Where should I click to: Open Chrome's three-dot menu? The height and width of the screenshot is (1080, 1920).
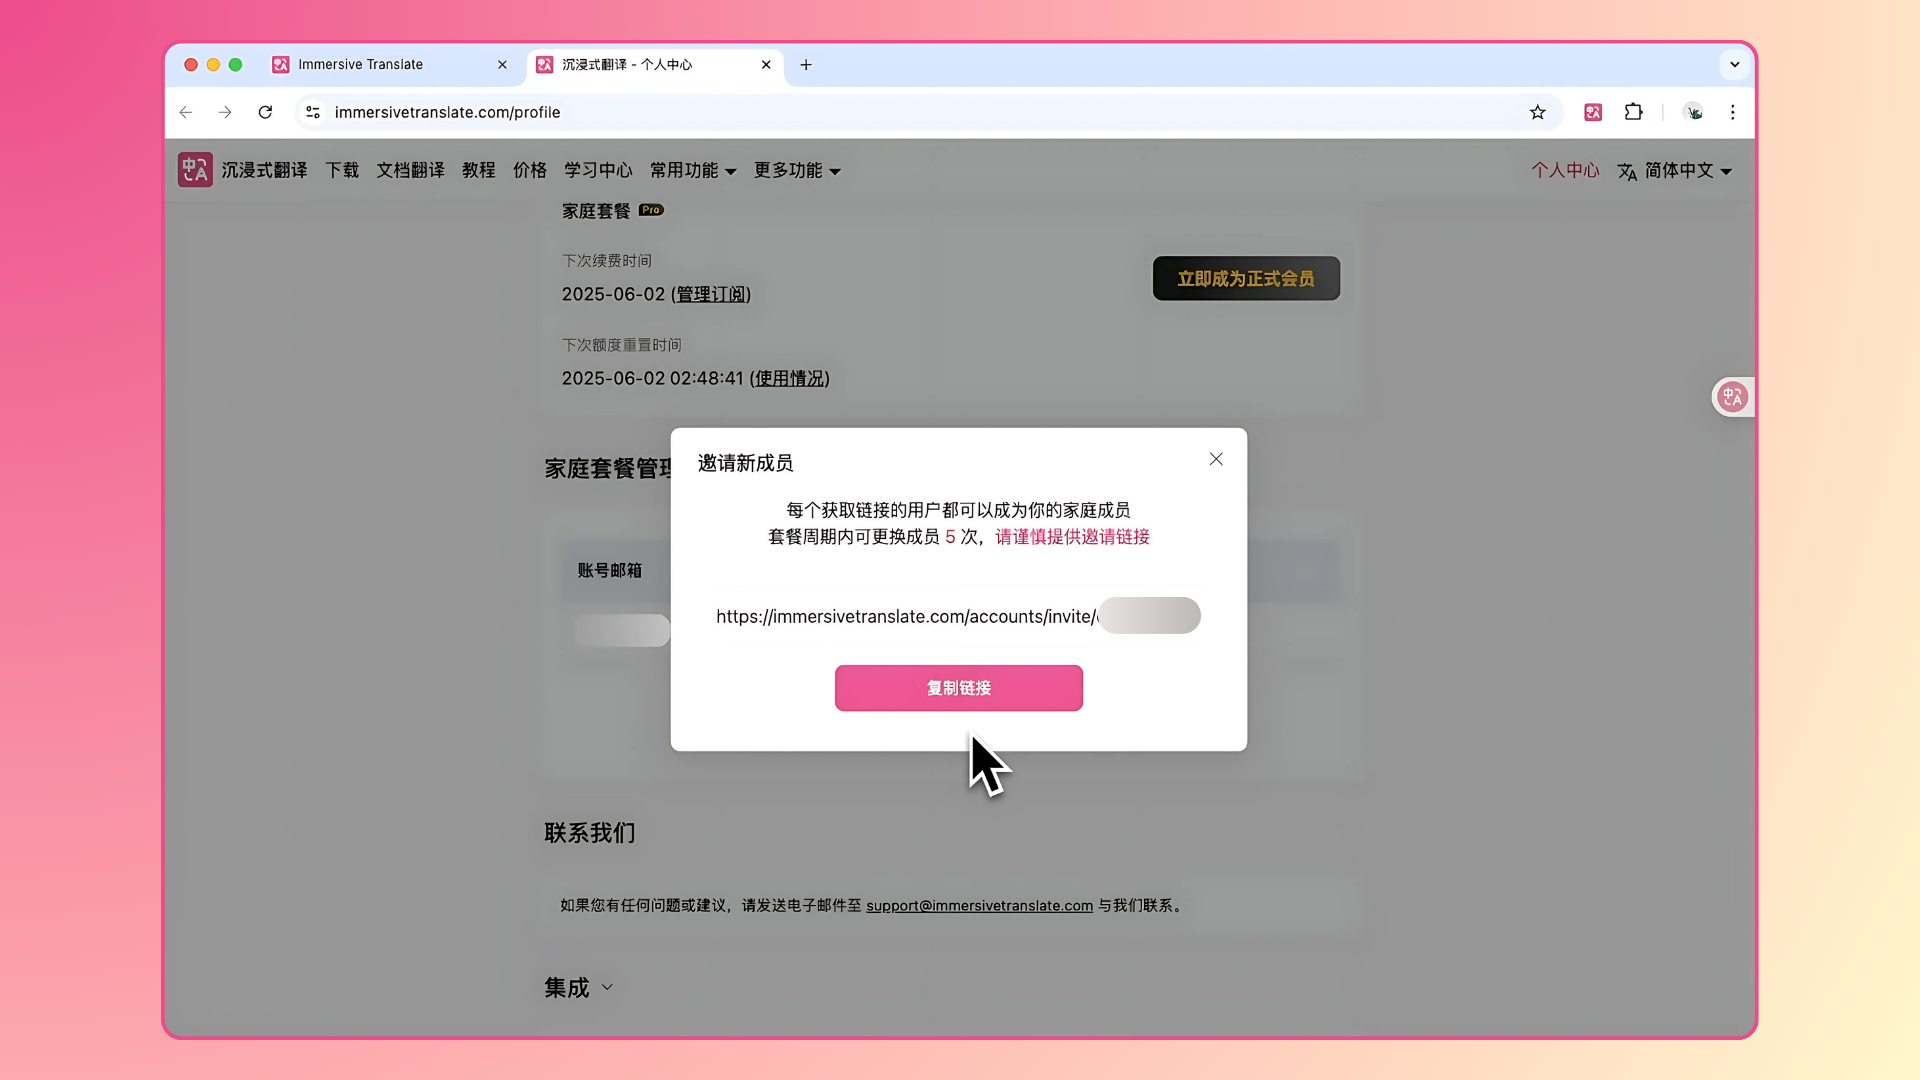click(1733, 112)
